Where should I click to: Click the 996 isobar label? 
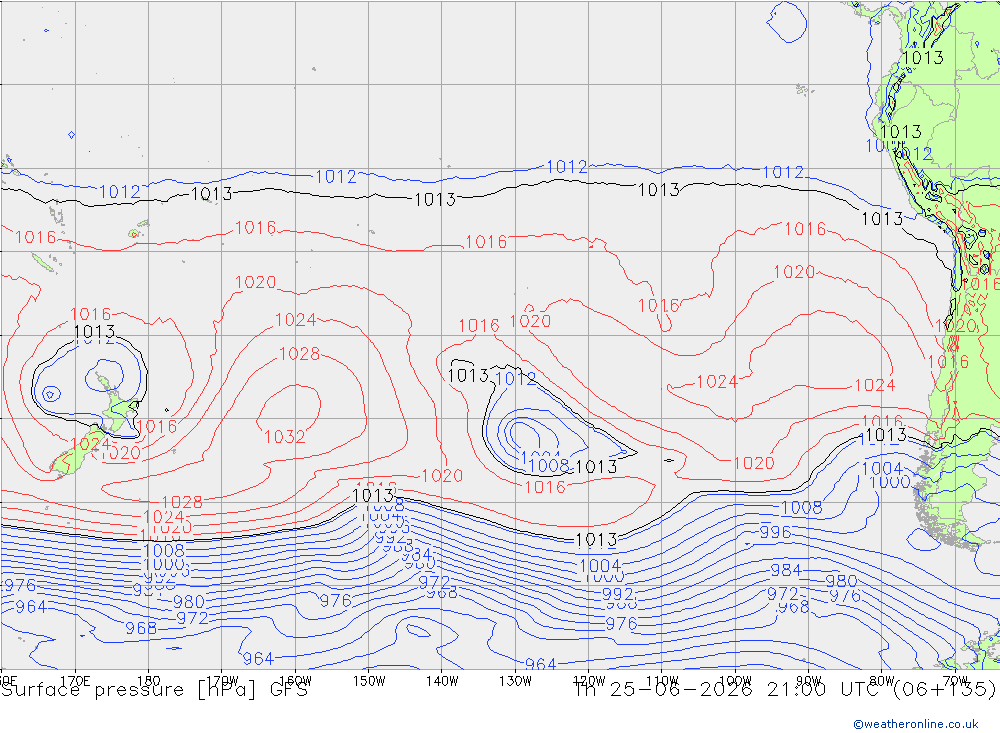pos(775,531)
